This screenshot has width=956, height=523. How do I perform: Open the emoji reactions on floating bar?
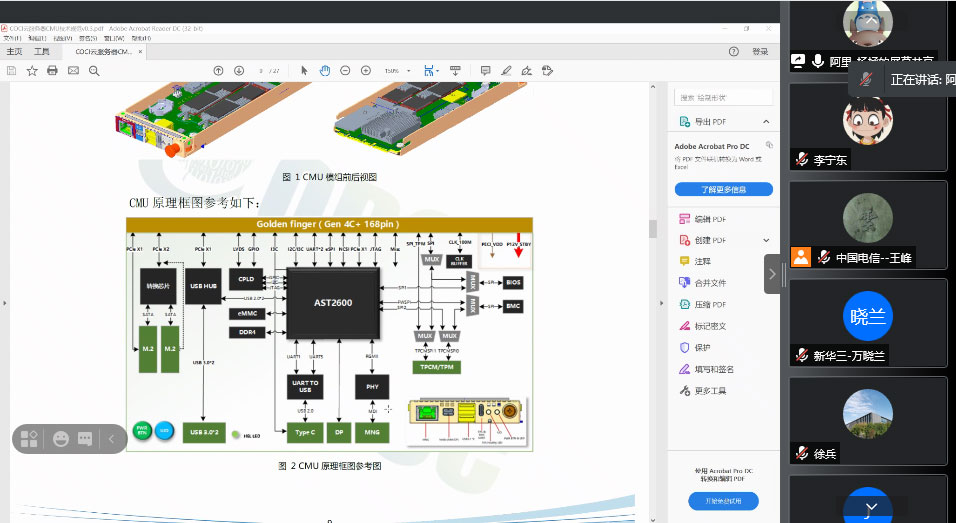[61, 439]
